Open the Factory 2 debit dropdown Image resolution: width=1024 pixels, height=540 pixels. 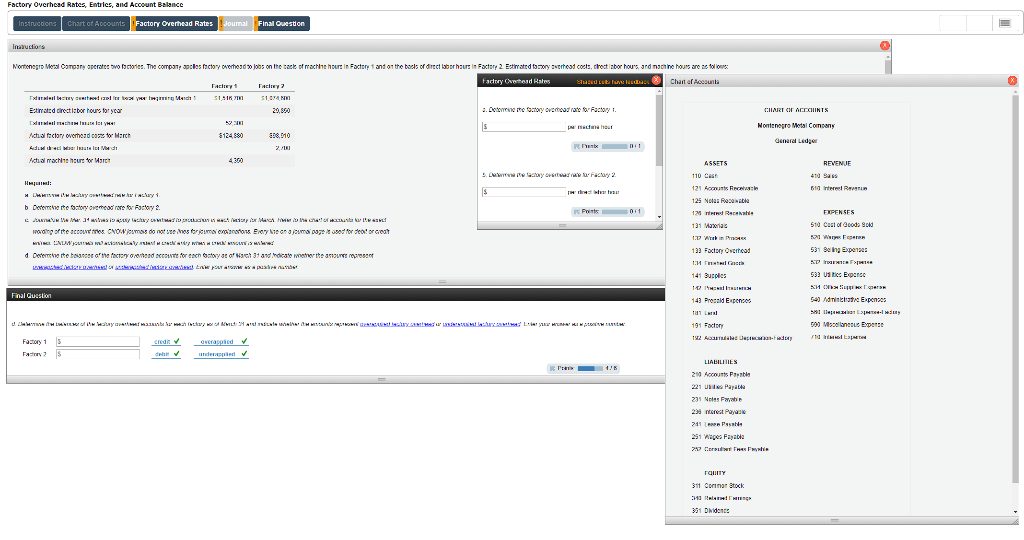pyautogui.click(x=167, y=354)
